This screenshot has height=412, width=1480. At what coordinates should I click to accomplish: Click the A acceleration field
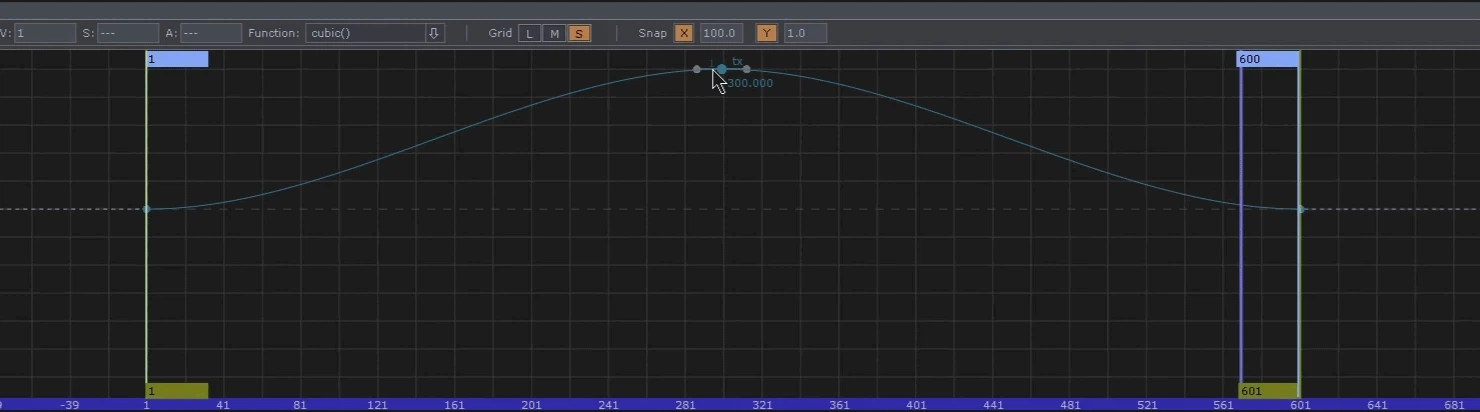211,33
